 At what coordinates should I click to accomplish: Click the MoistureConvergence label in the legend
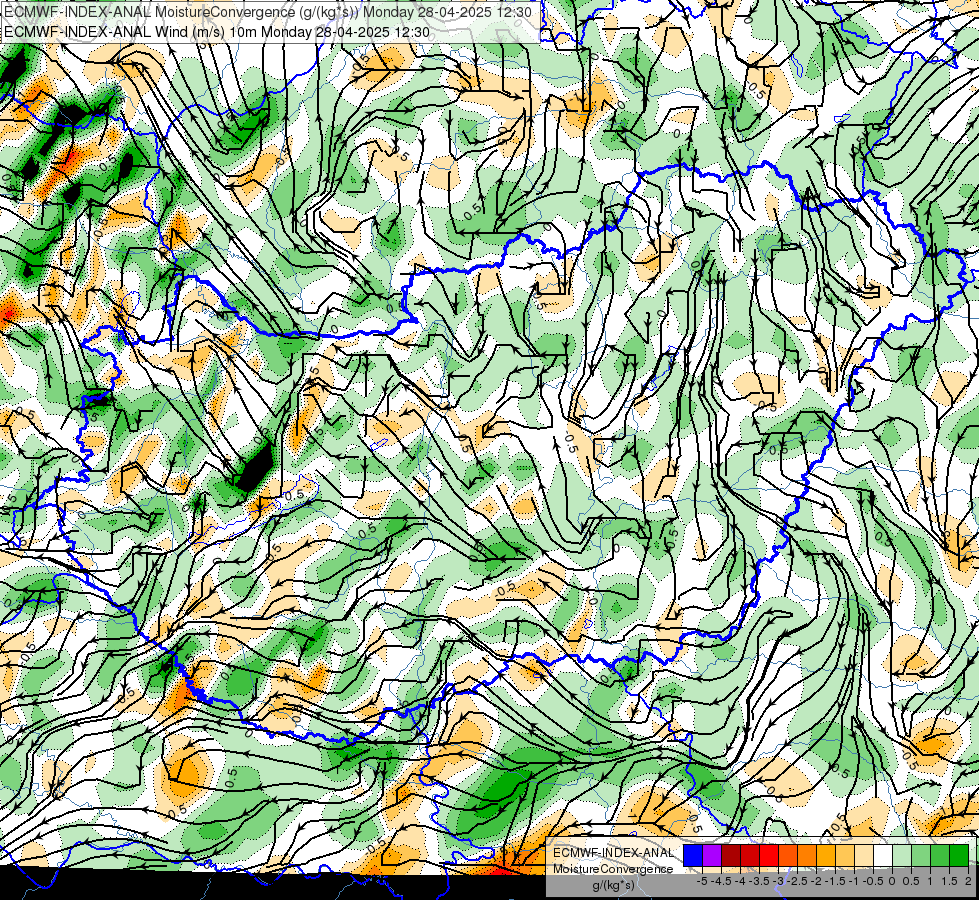click(x=613, y=869)
